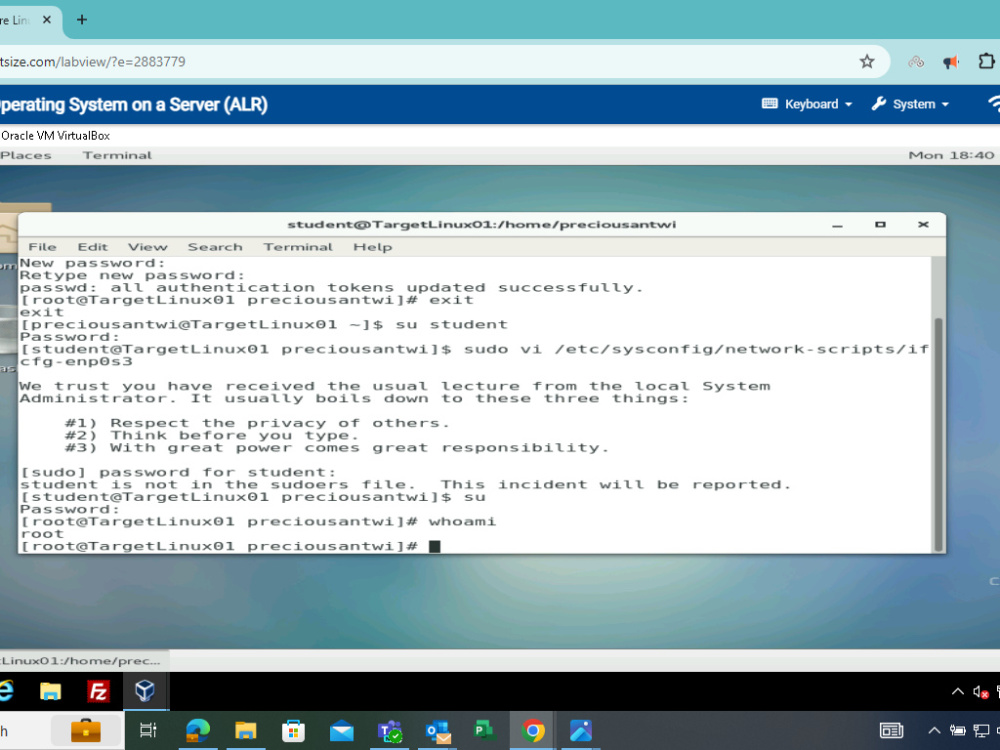
Task: Click the cloud-like extension icon in browser toolbar
Action: pyautogui.click(x=916, y=62)
